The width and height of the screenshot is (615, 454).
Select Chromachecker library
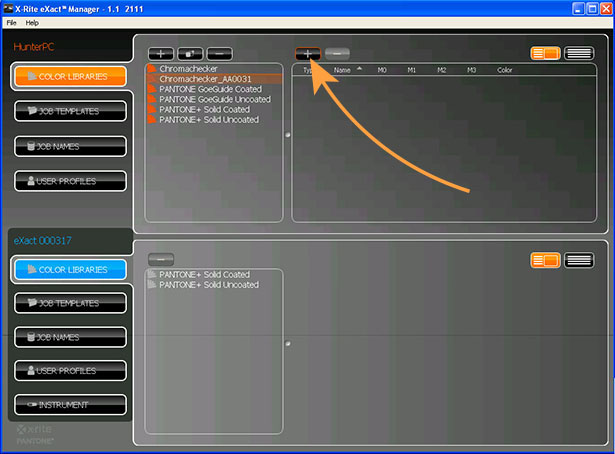(x=214, y=69)
